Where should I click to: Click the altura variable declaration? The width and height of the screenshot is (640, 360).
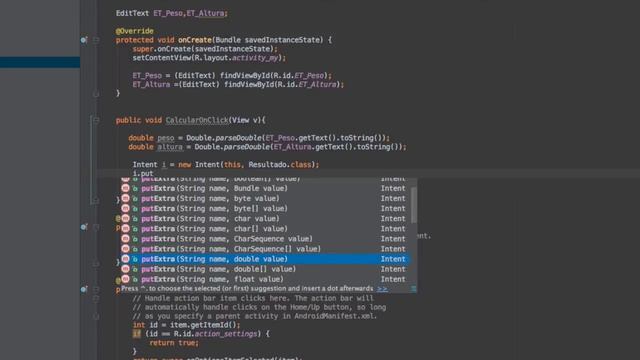170,147
